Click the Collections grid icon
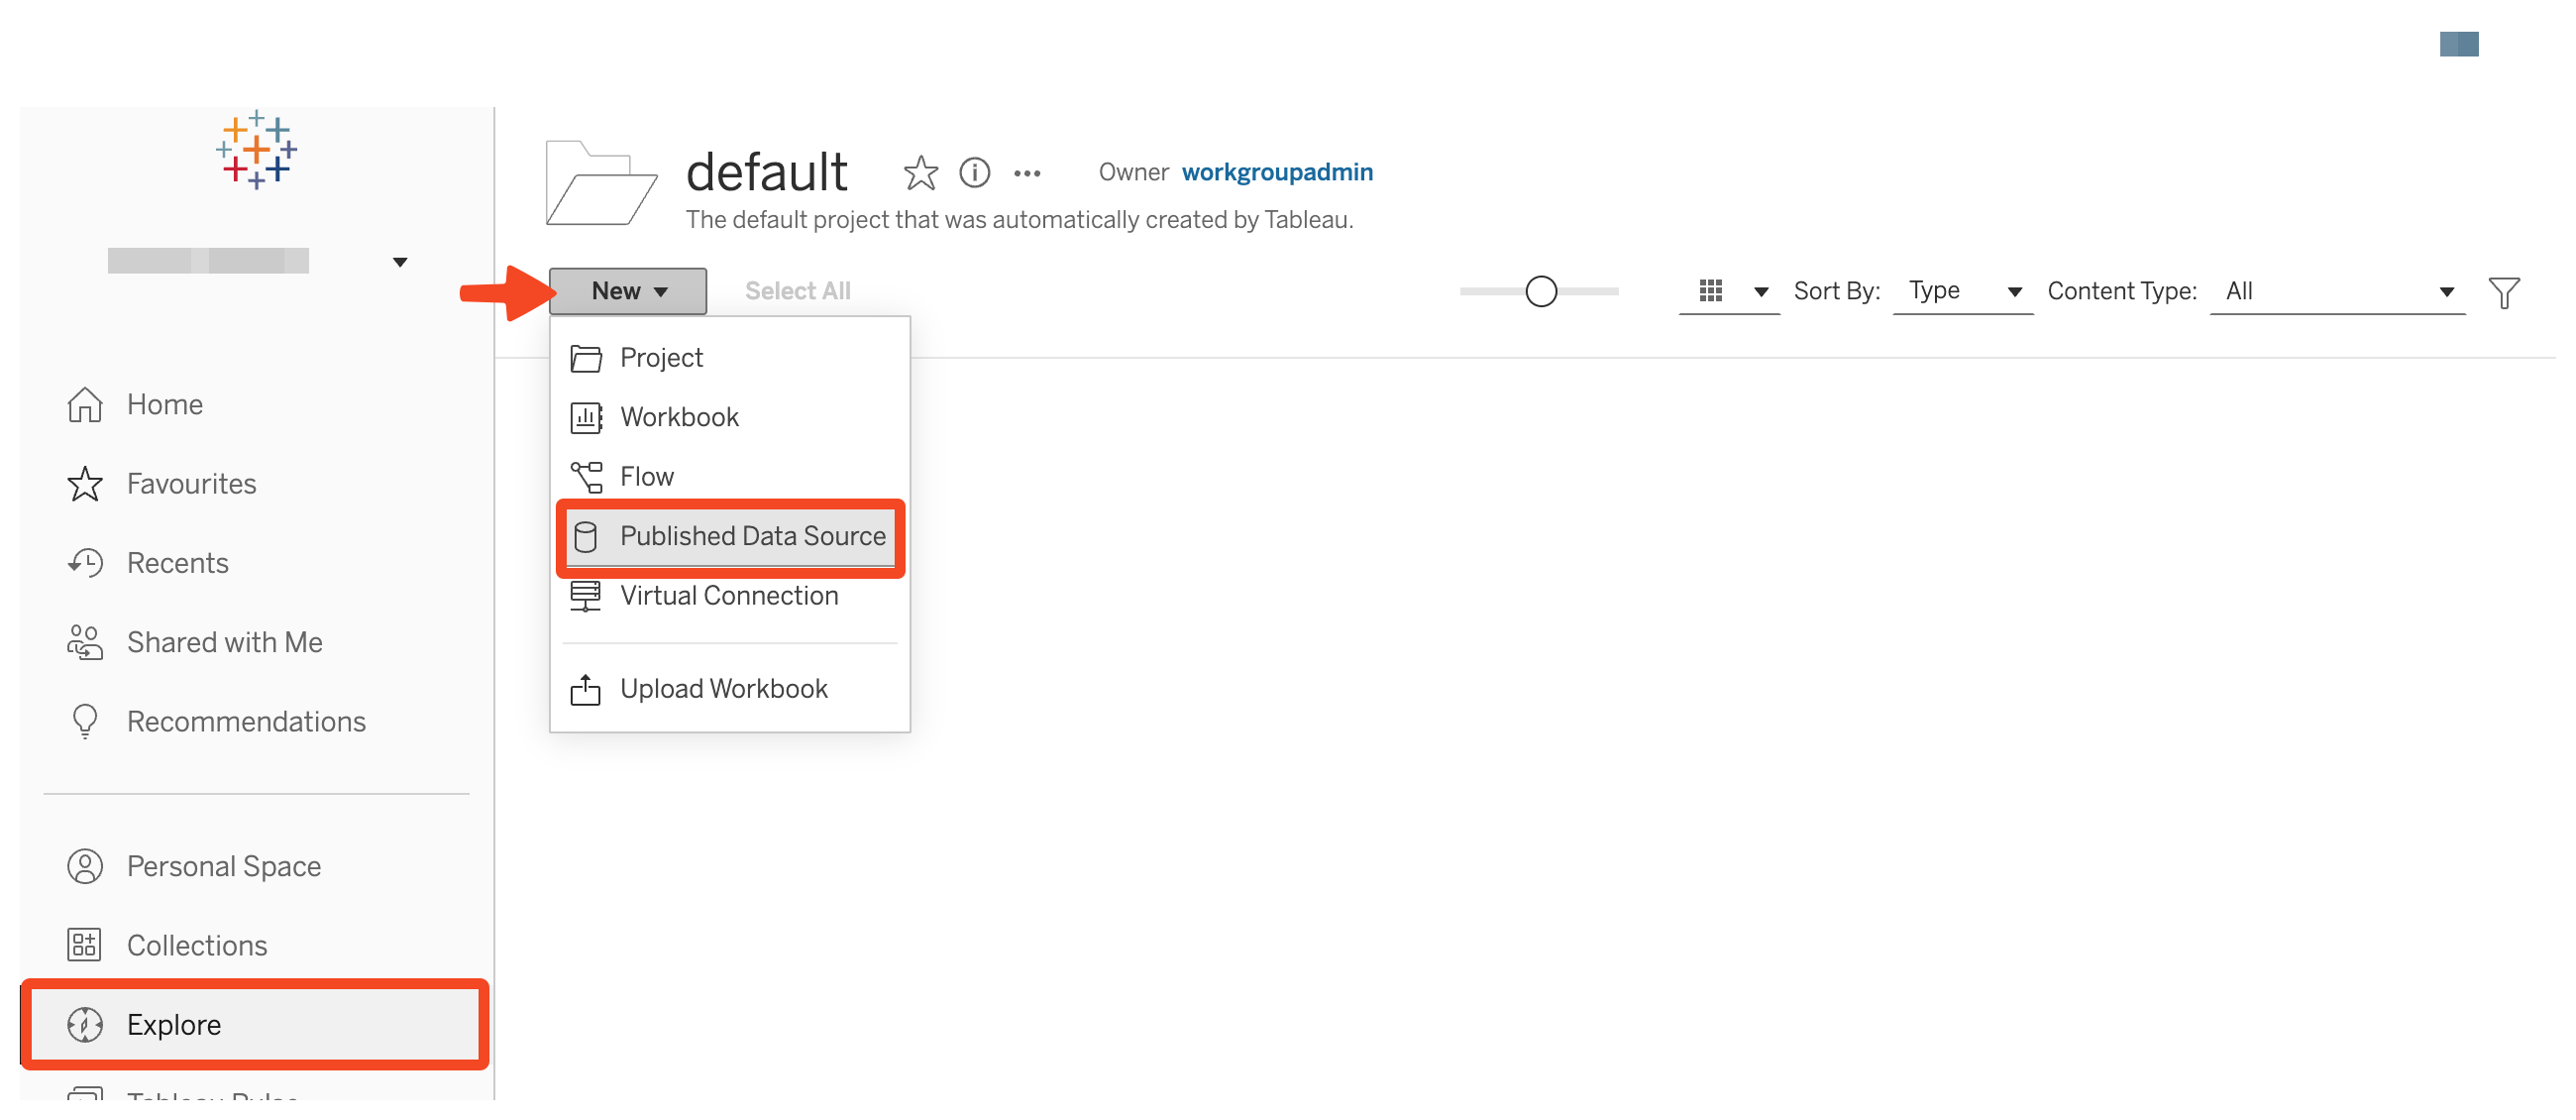 (x=85, y=946)
